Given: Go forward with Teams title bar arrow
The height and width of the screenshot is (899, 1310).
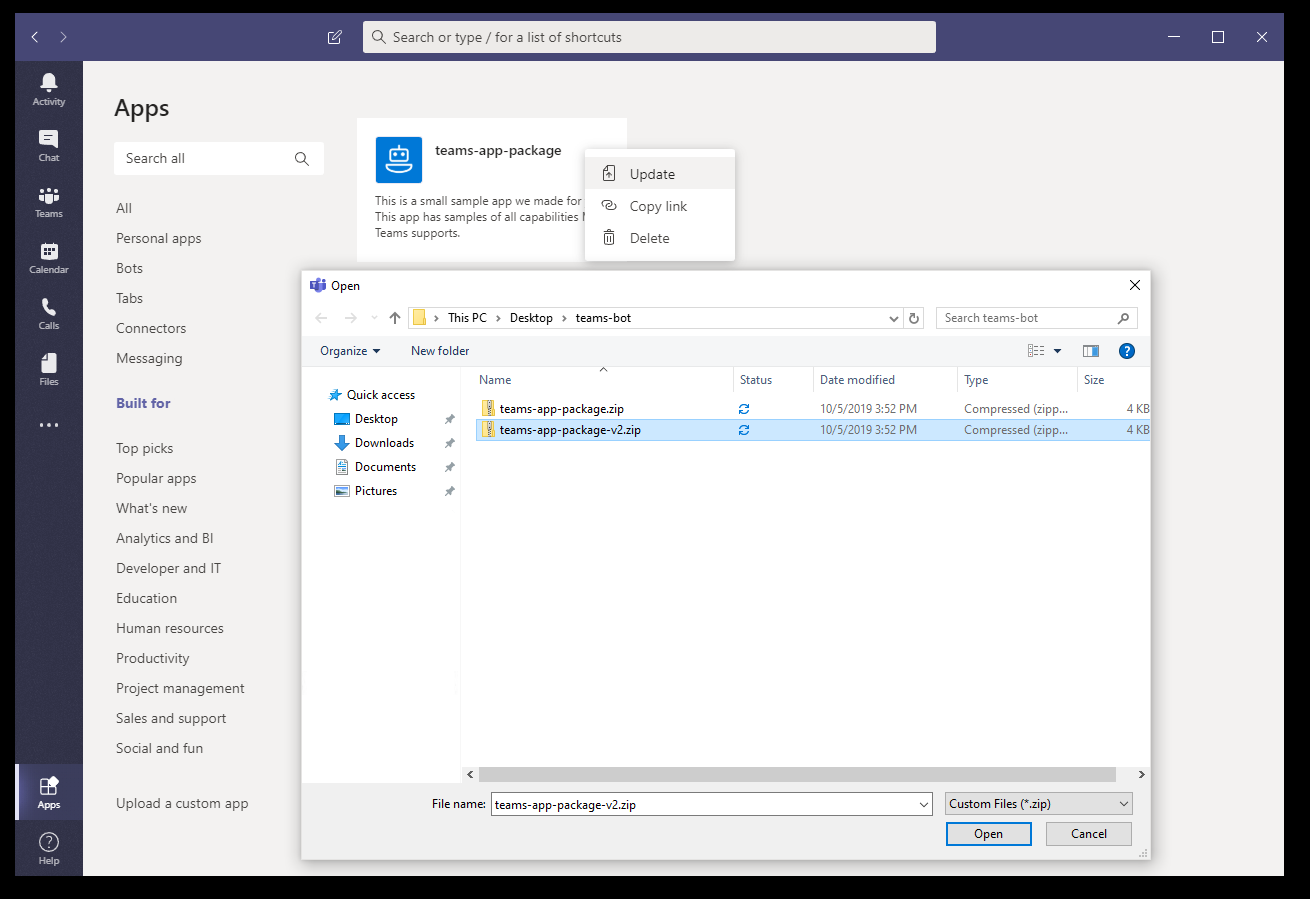Looking at the screenshot, I should pyautogui.click(x=63, y=37).
